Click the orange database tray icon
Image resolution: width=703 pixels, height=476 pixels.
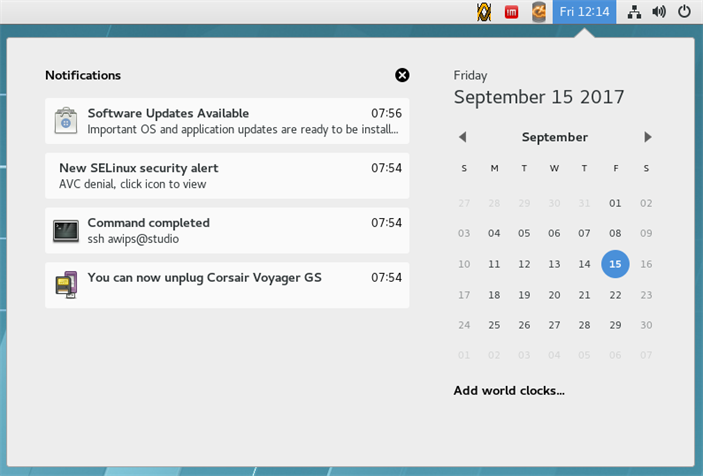(538, 12)
